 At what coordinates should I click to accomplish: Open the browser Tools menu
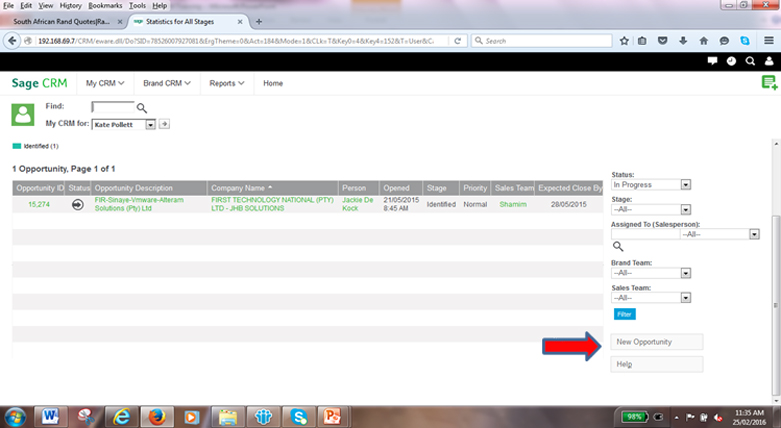click(137, 5)
